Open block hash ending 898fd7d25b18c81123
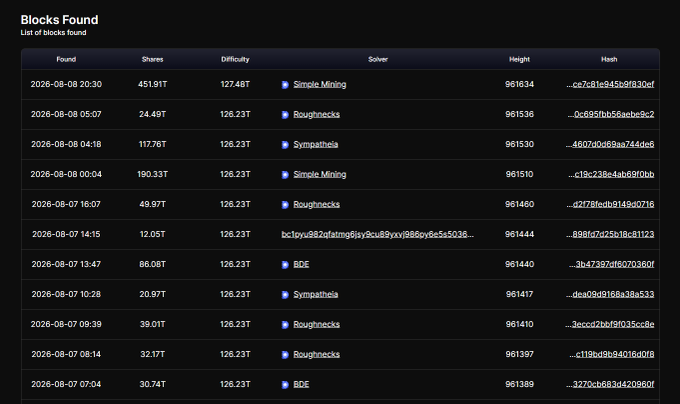Image resolution: width=680 pixels, height=404 pixels. 610,234
